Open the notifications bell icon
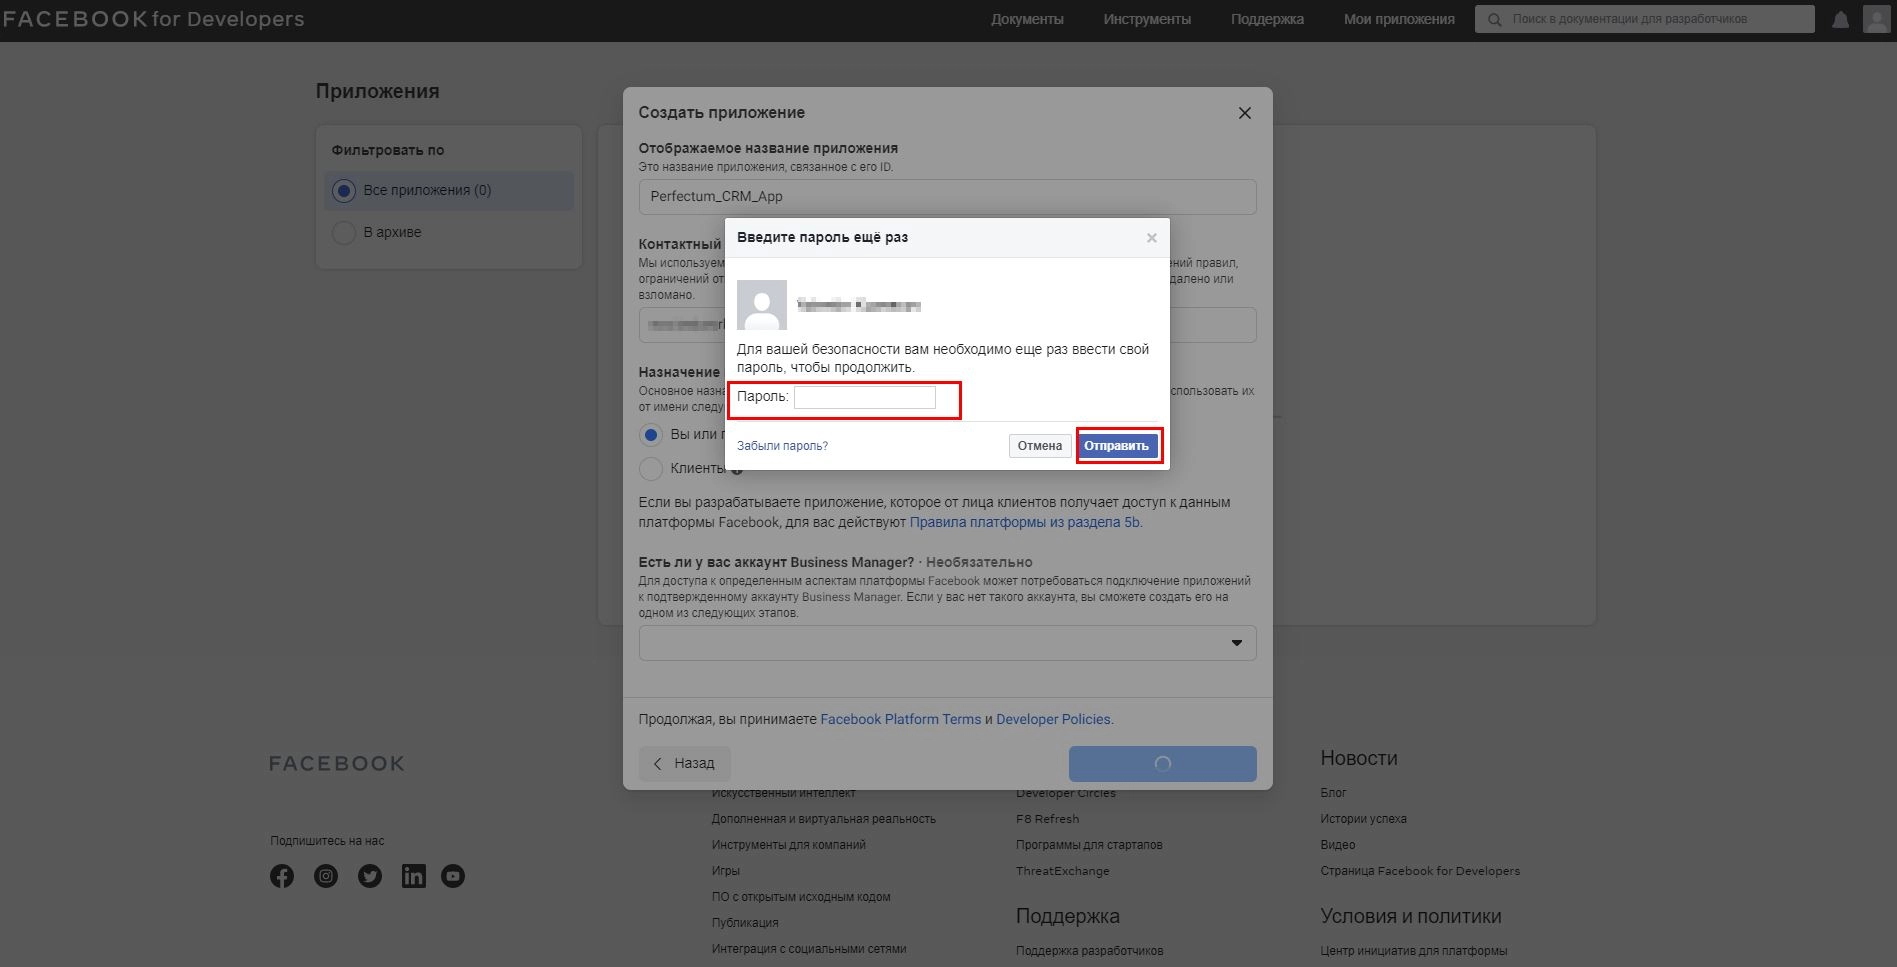The width and height of the screenshot is (1897, 967). tap(1840, 19)
